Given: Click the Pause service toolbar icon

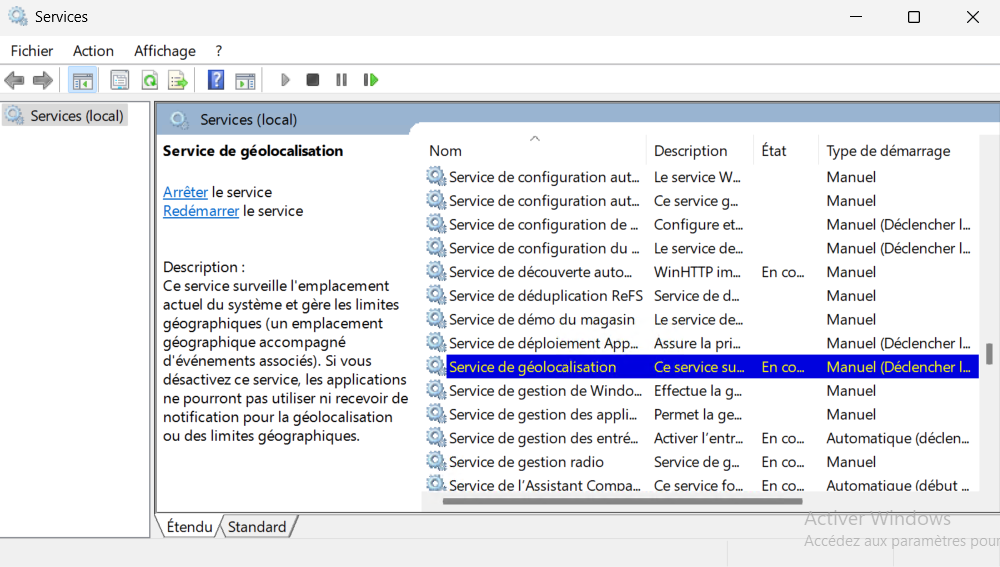Looking at the screenshot, I should pyautogui.click(x=341, y=80).
